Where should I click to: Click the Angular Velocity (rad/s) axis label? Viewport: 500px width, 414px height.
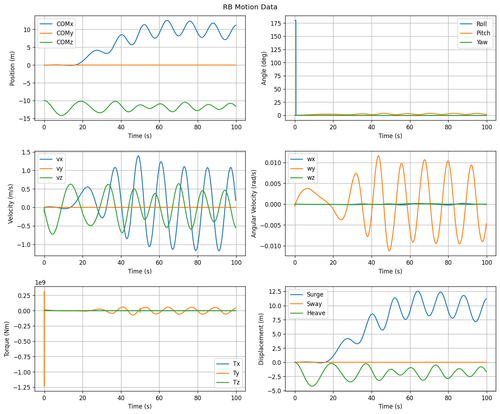click(254, 203)
